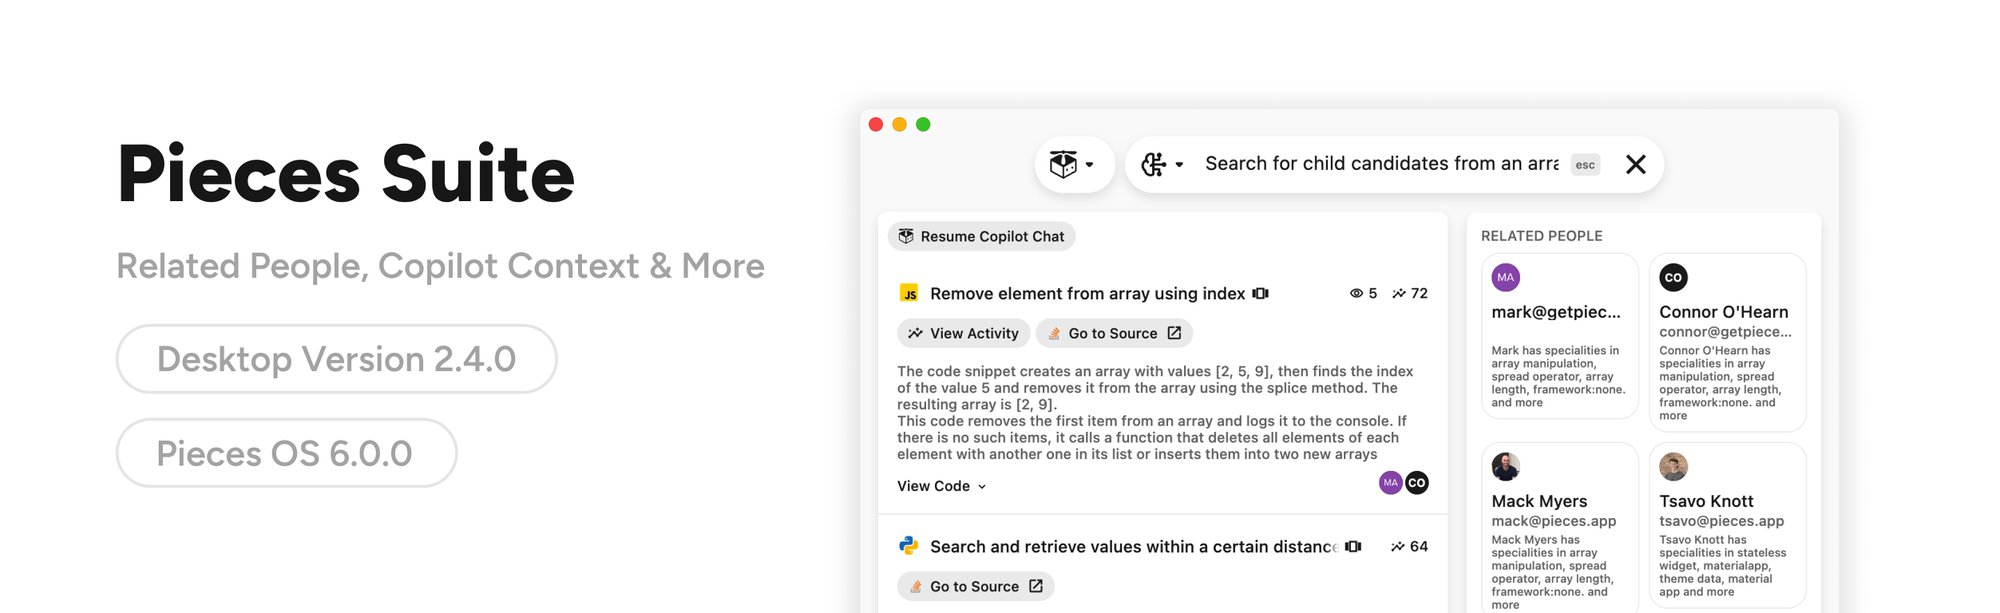Click Go to Source for JS snippet
The width and height of the screenshot is (2000, 613).
click(1114, 334)
